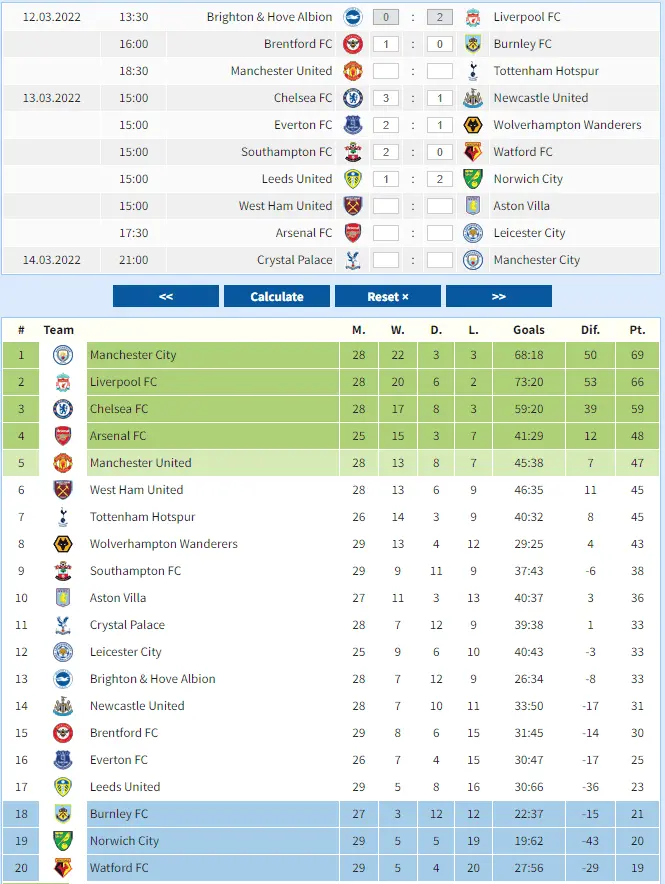Click the Calculate button

[277, 296]
